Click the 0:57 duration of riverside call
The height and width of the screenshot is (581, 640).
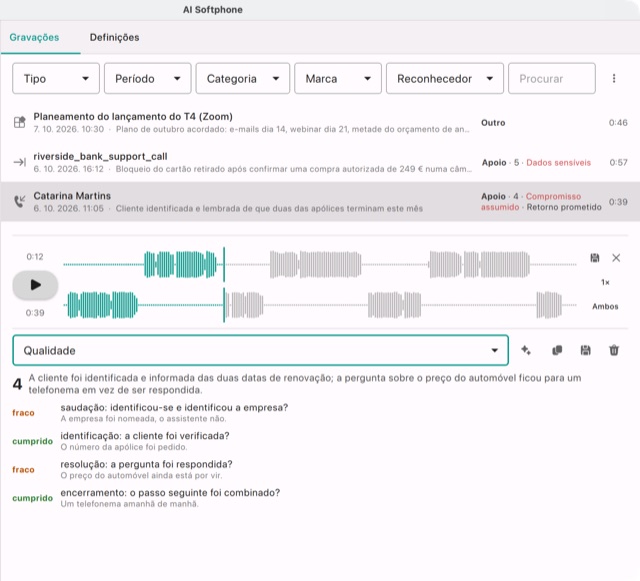[618, 163]
